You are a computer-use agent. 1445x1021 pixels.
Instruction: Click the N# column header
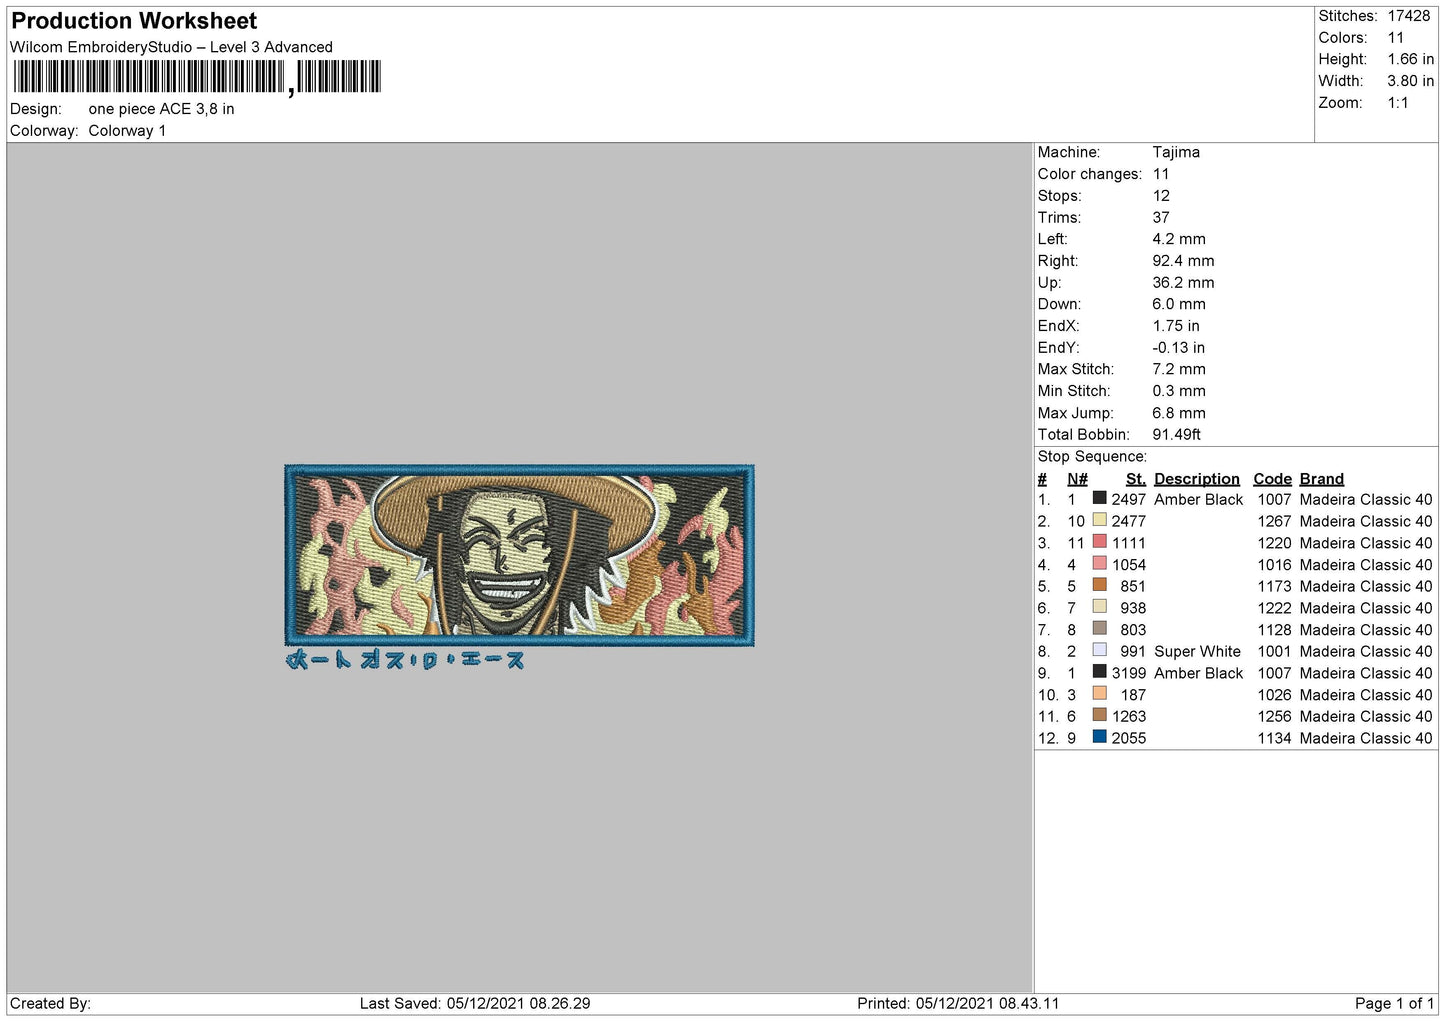pos(1077,479)
